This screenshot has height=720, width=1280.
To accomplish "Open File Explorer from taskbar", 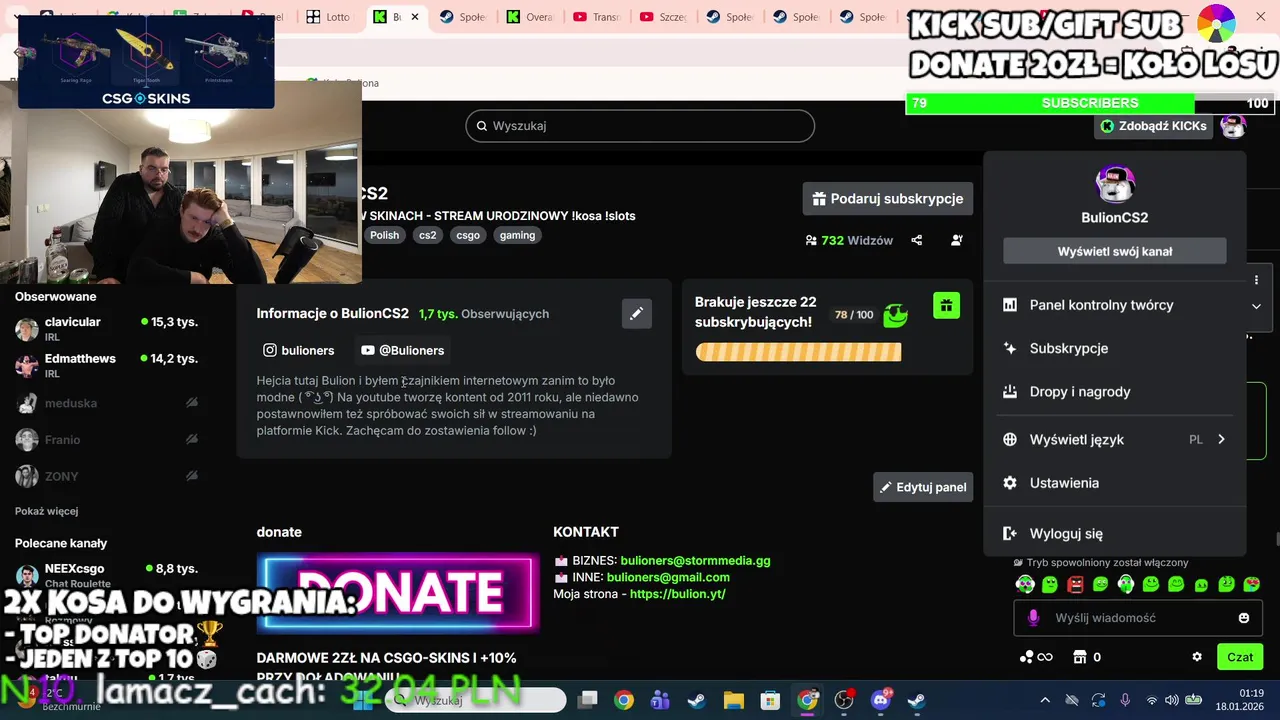I will tap(734, 700).
